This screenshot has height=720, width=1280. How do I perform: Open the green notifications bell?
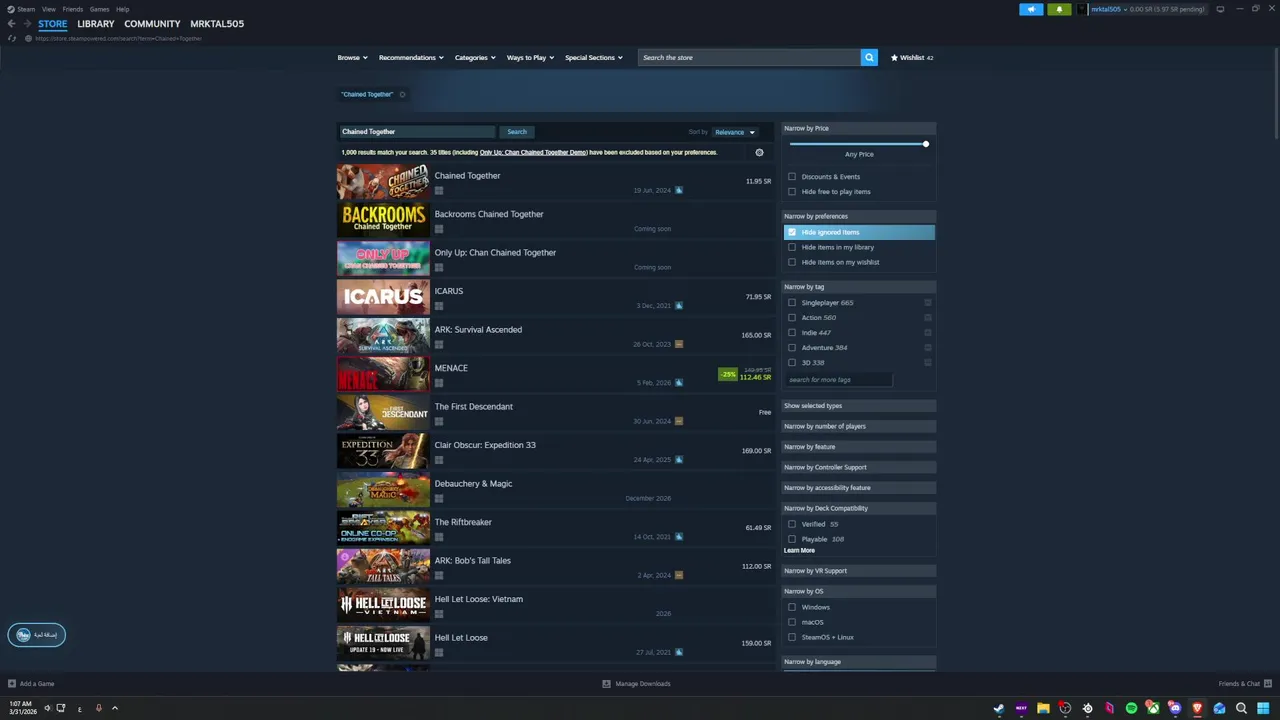pos(1059,9)
